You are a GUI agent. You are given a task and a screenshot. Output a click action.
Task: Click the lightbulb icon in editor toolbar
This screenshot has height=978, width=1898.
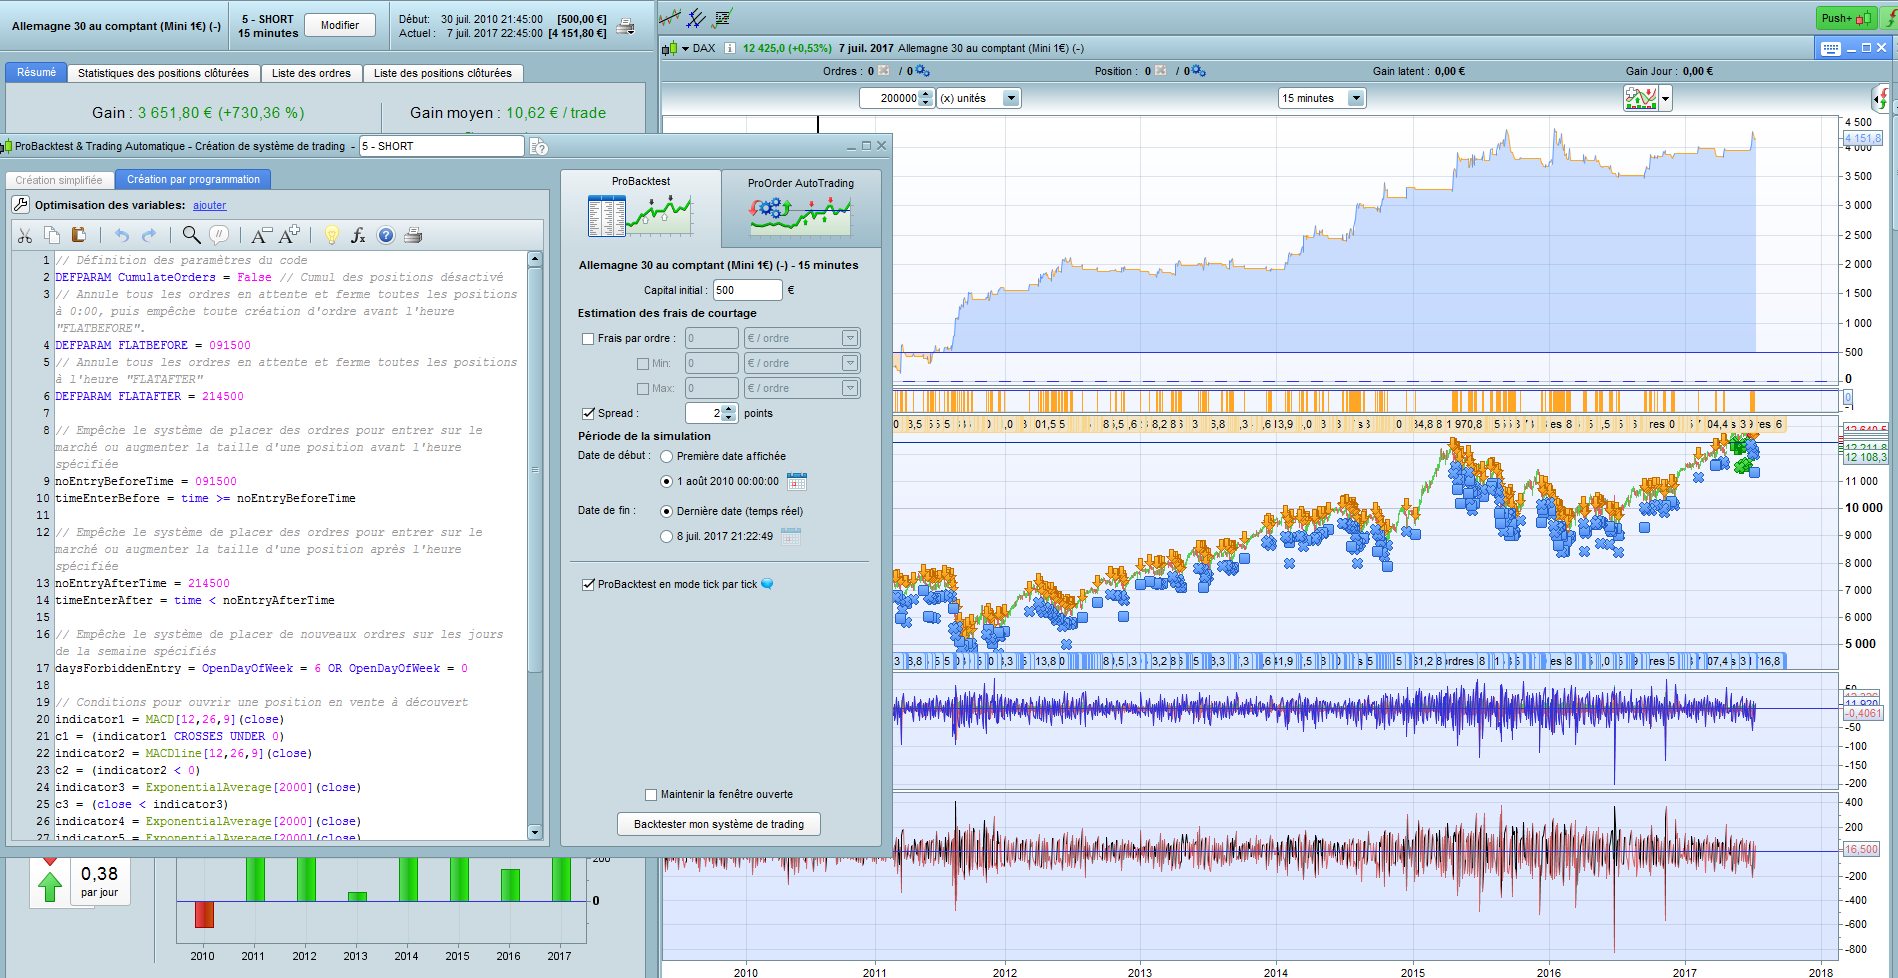click(x=331, y=235)
